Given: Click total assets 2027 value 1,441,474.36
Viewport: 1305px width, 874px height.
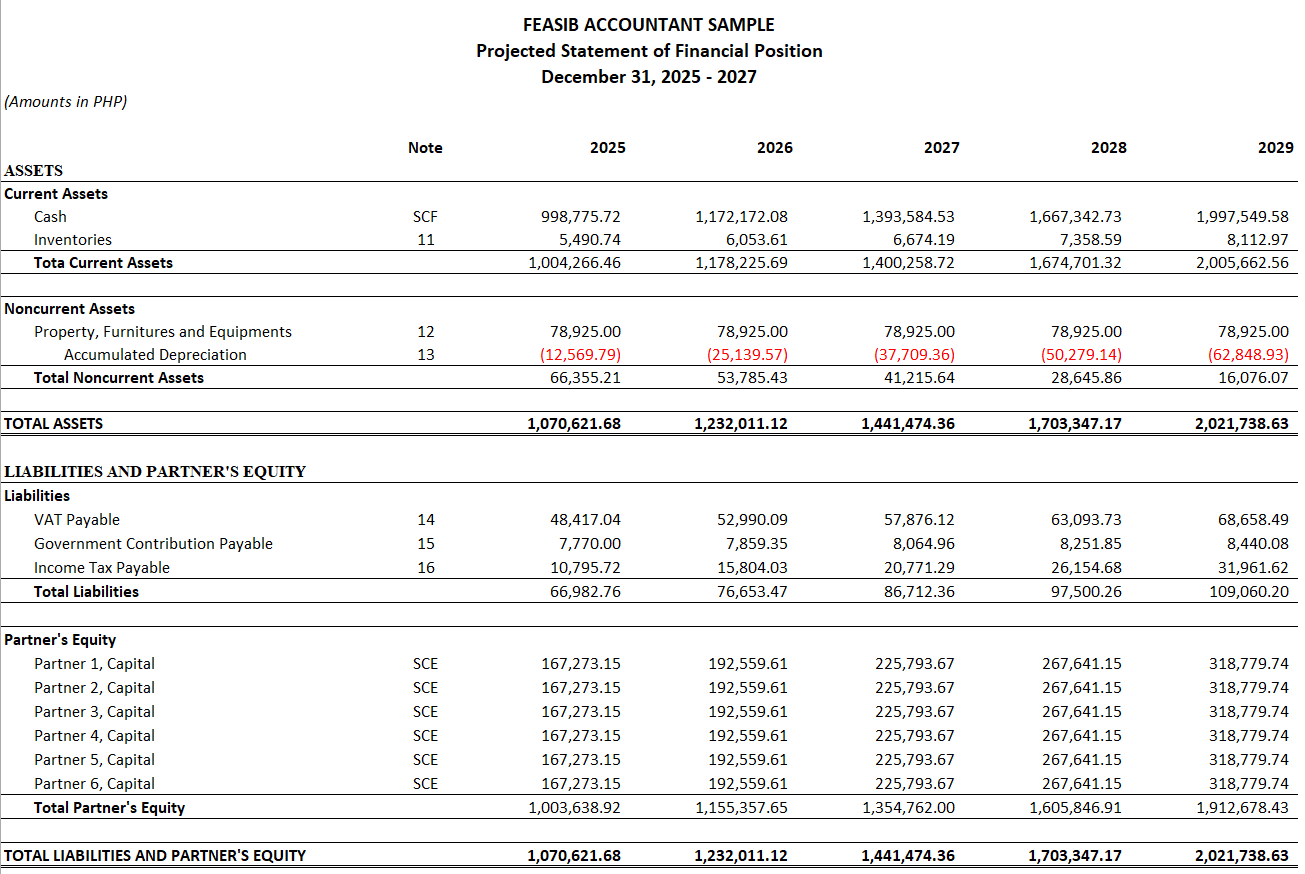Looking at the screenshot, I should coord(908,423).
